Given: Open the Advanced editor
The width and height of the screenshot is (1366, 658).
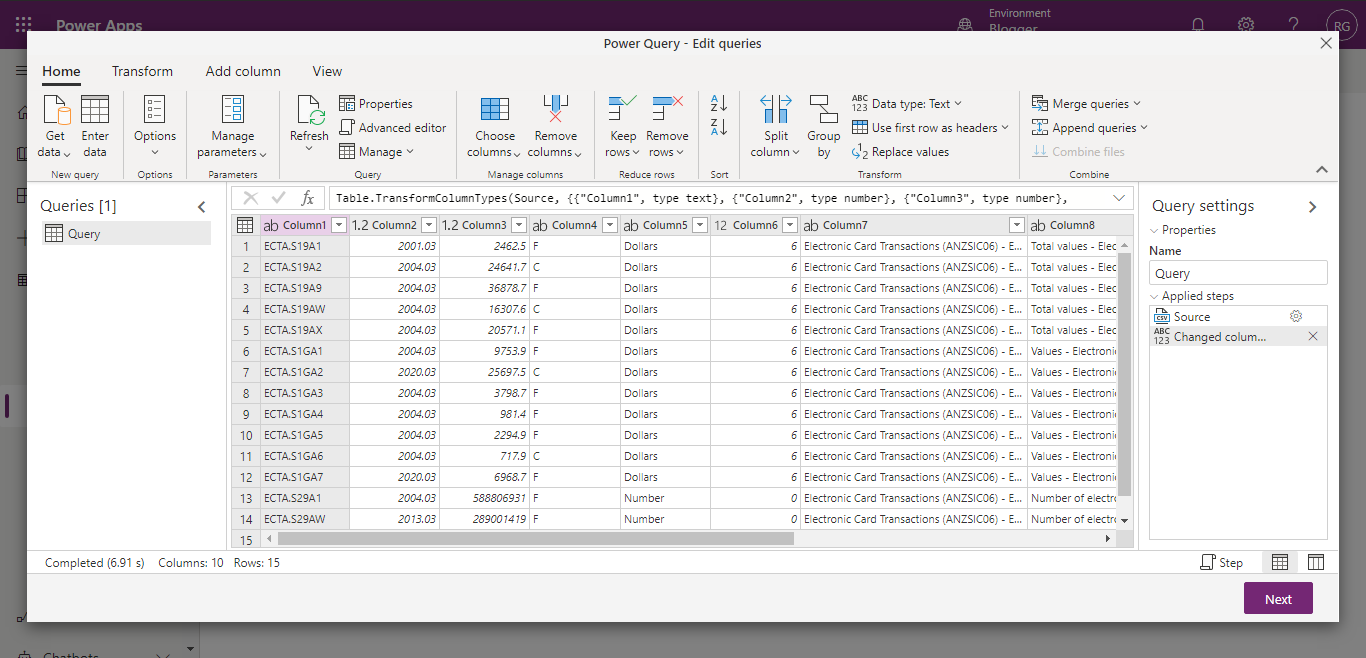Looking at the screenshot, I should pos(393,128).
